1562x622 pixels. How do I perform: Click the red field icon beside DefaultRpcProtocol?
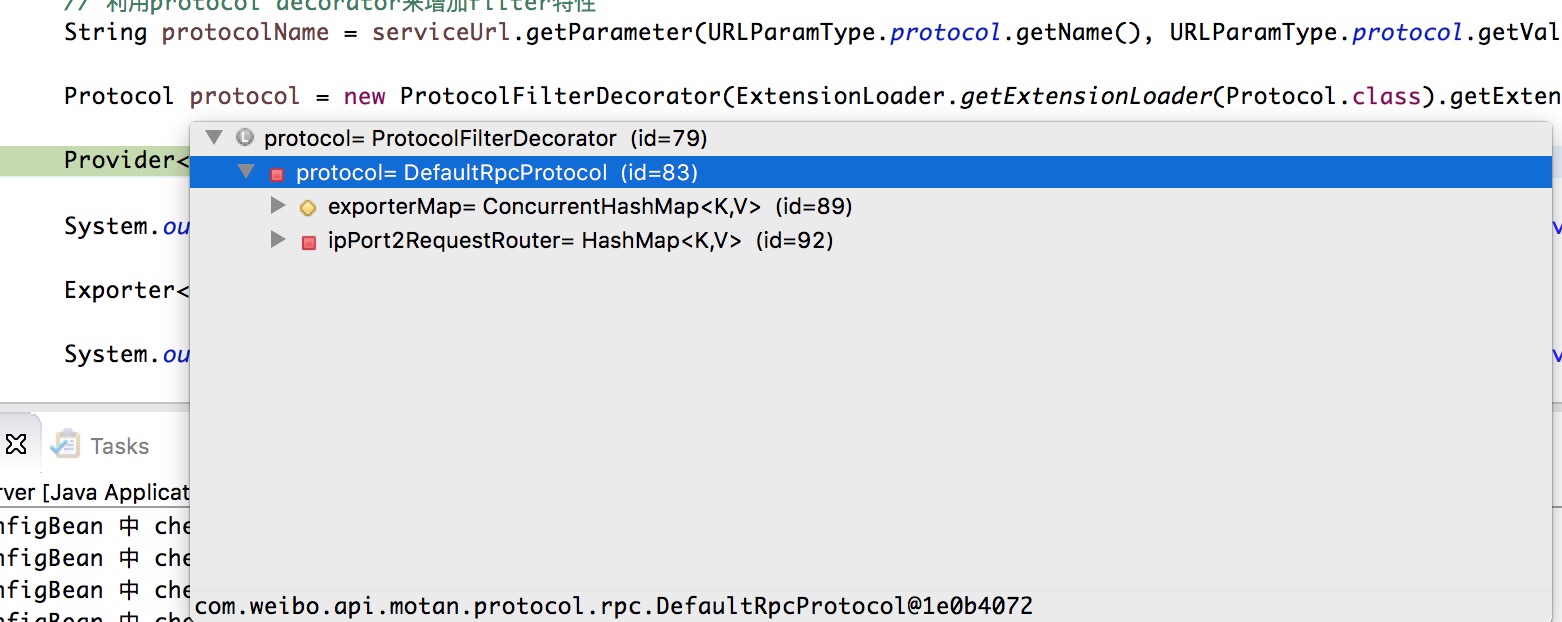tap(277, 174)
